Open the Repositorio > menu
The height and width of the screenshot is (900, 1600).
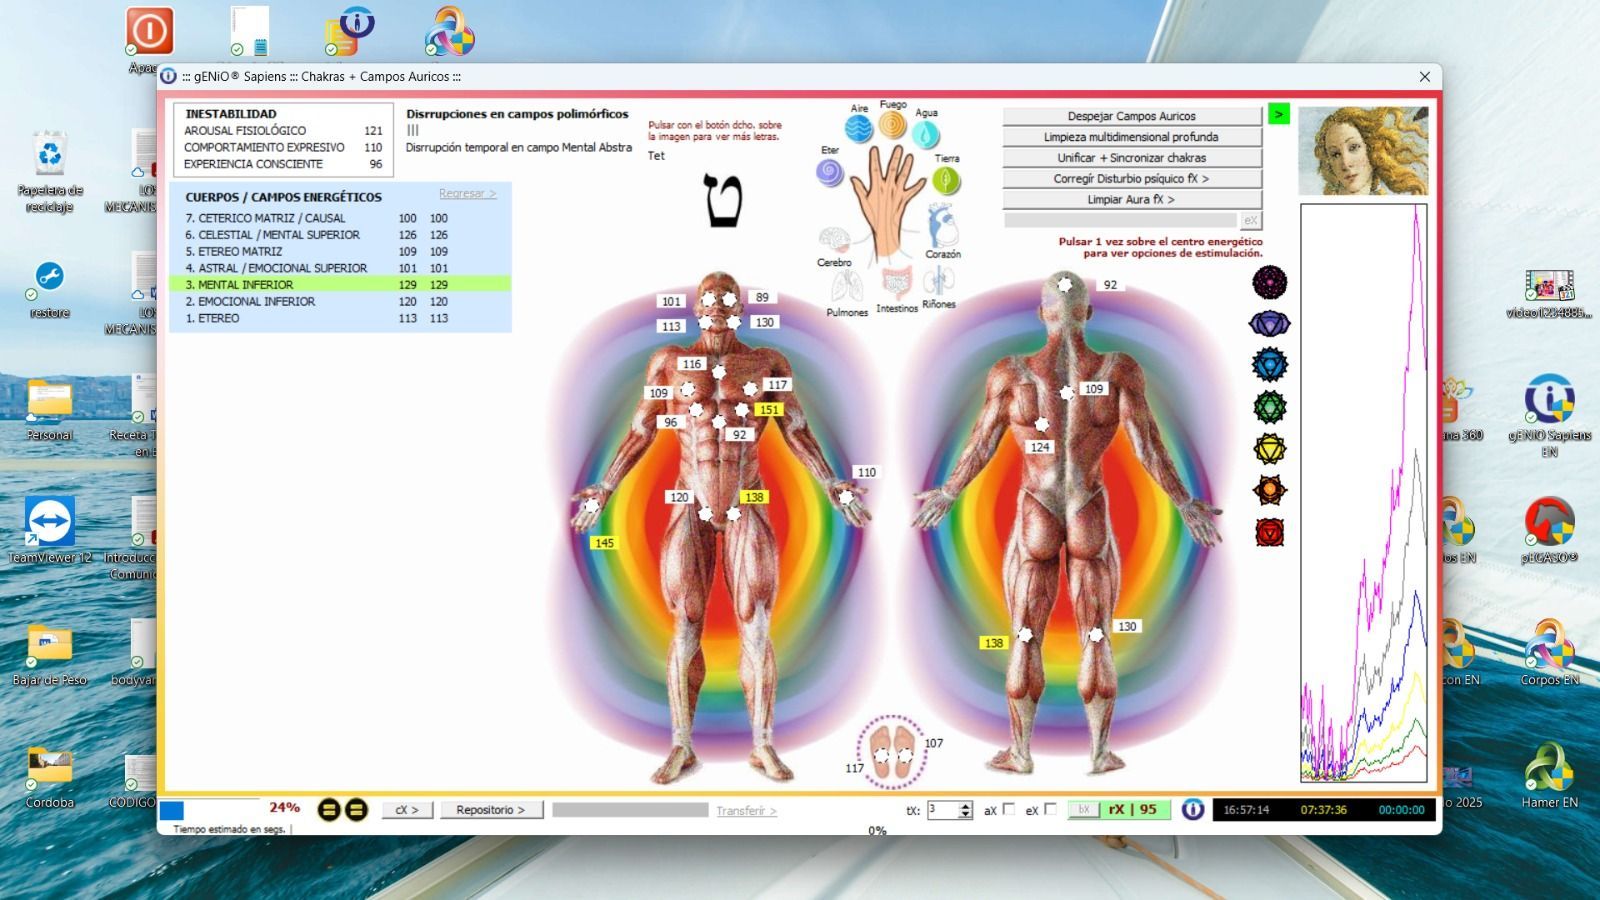[x=491, y=810]
